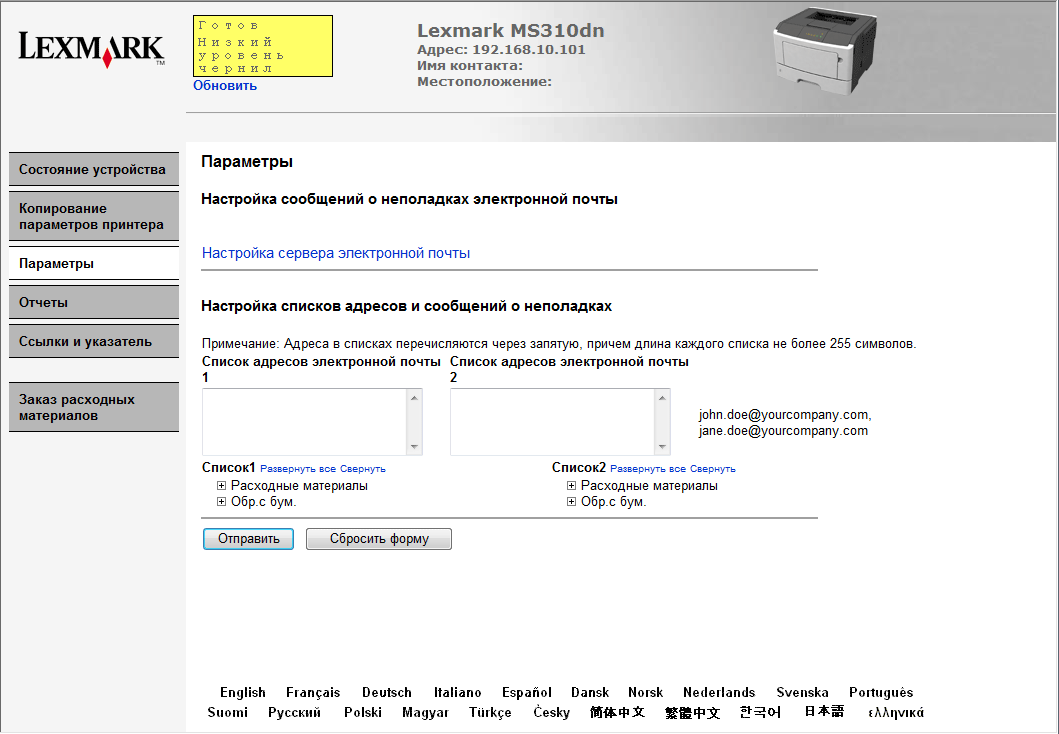
Task: Click down arrow of list 2 scrollbar
Action: (662, 446)
